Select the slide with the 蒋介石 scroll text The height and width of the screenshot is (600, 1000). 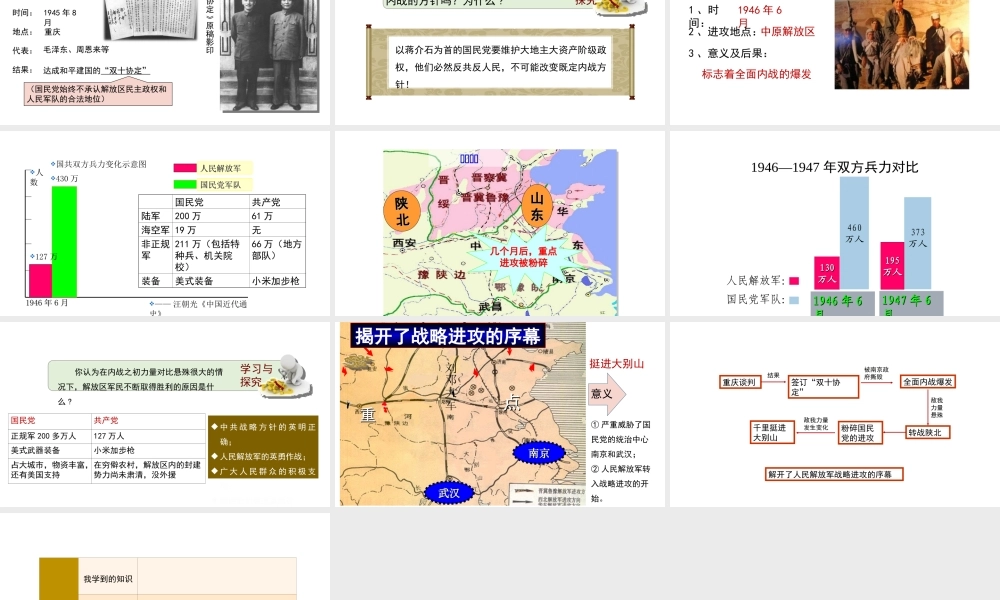499,62
